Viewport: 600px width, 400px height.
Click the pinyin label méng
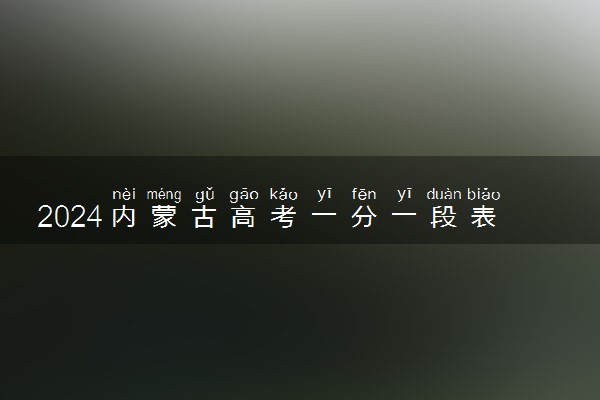(x=164, y=195)
